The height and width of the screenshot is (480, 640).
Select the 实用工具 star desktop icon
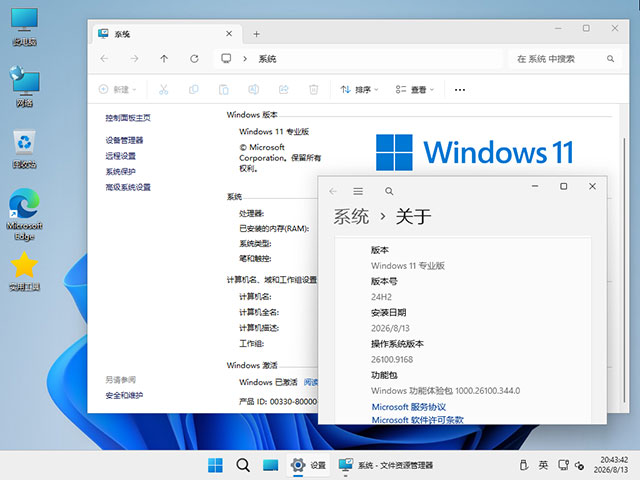click(x=24, y=271)
